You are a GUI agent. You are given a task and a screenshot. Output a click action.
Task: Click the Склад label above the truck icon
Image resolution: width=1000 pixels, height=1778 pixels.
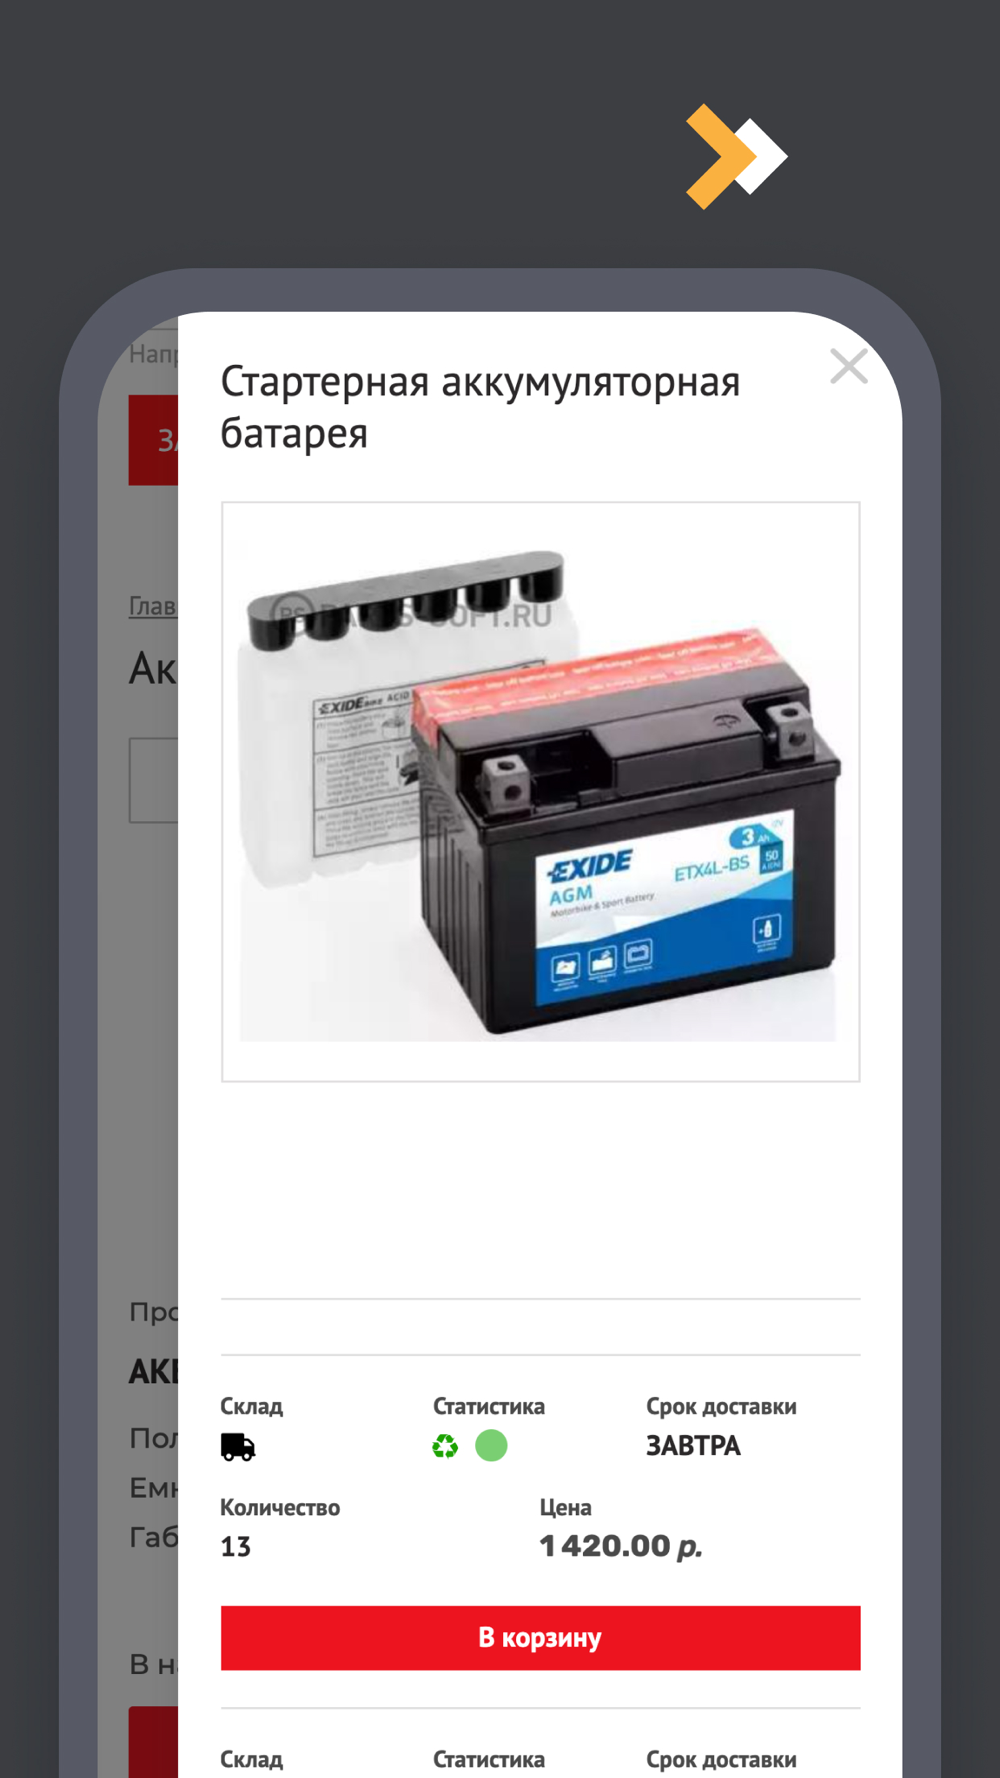(252, 1406)
